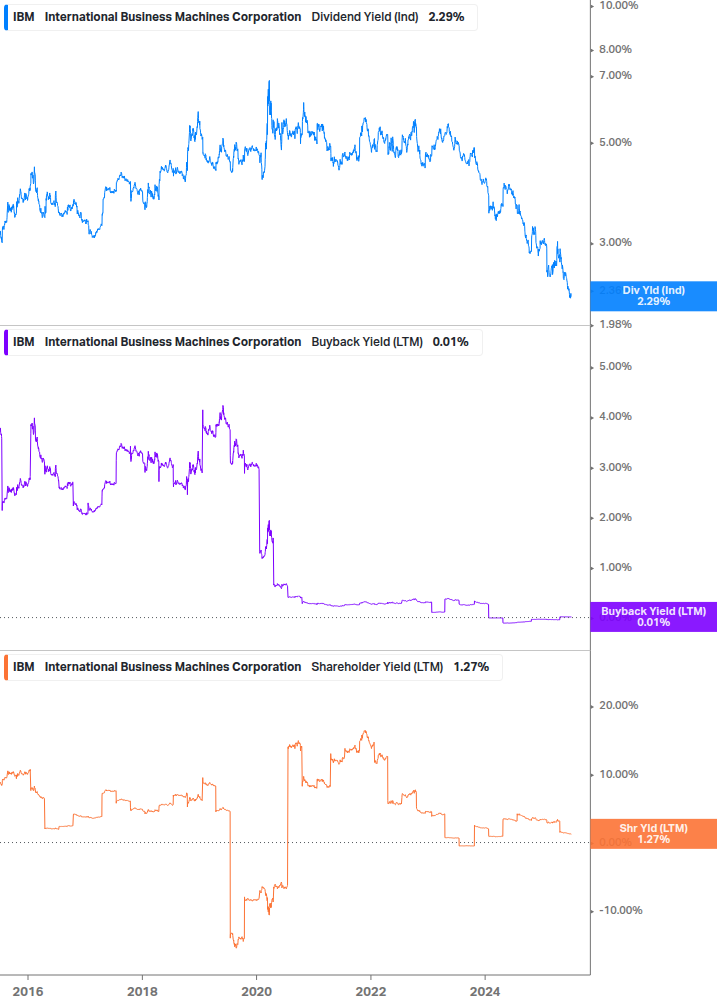Click the IBM ticker in the dividend yield legend
Screen dimensions: 717x1005
click(24, 17)
